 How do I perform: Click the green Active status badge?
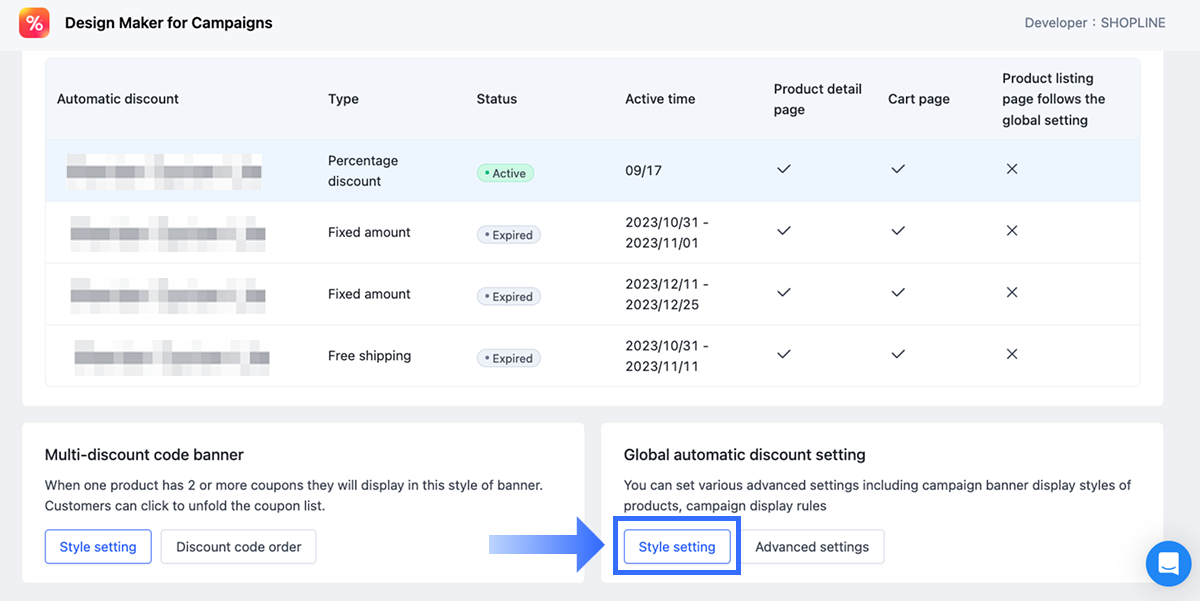[505, 173]
